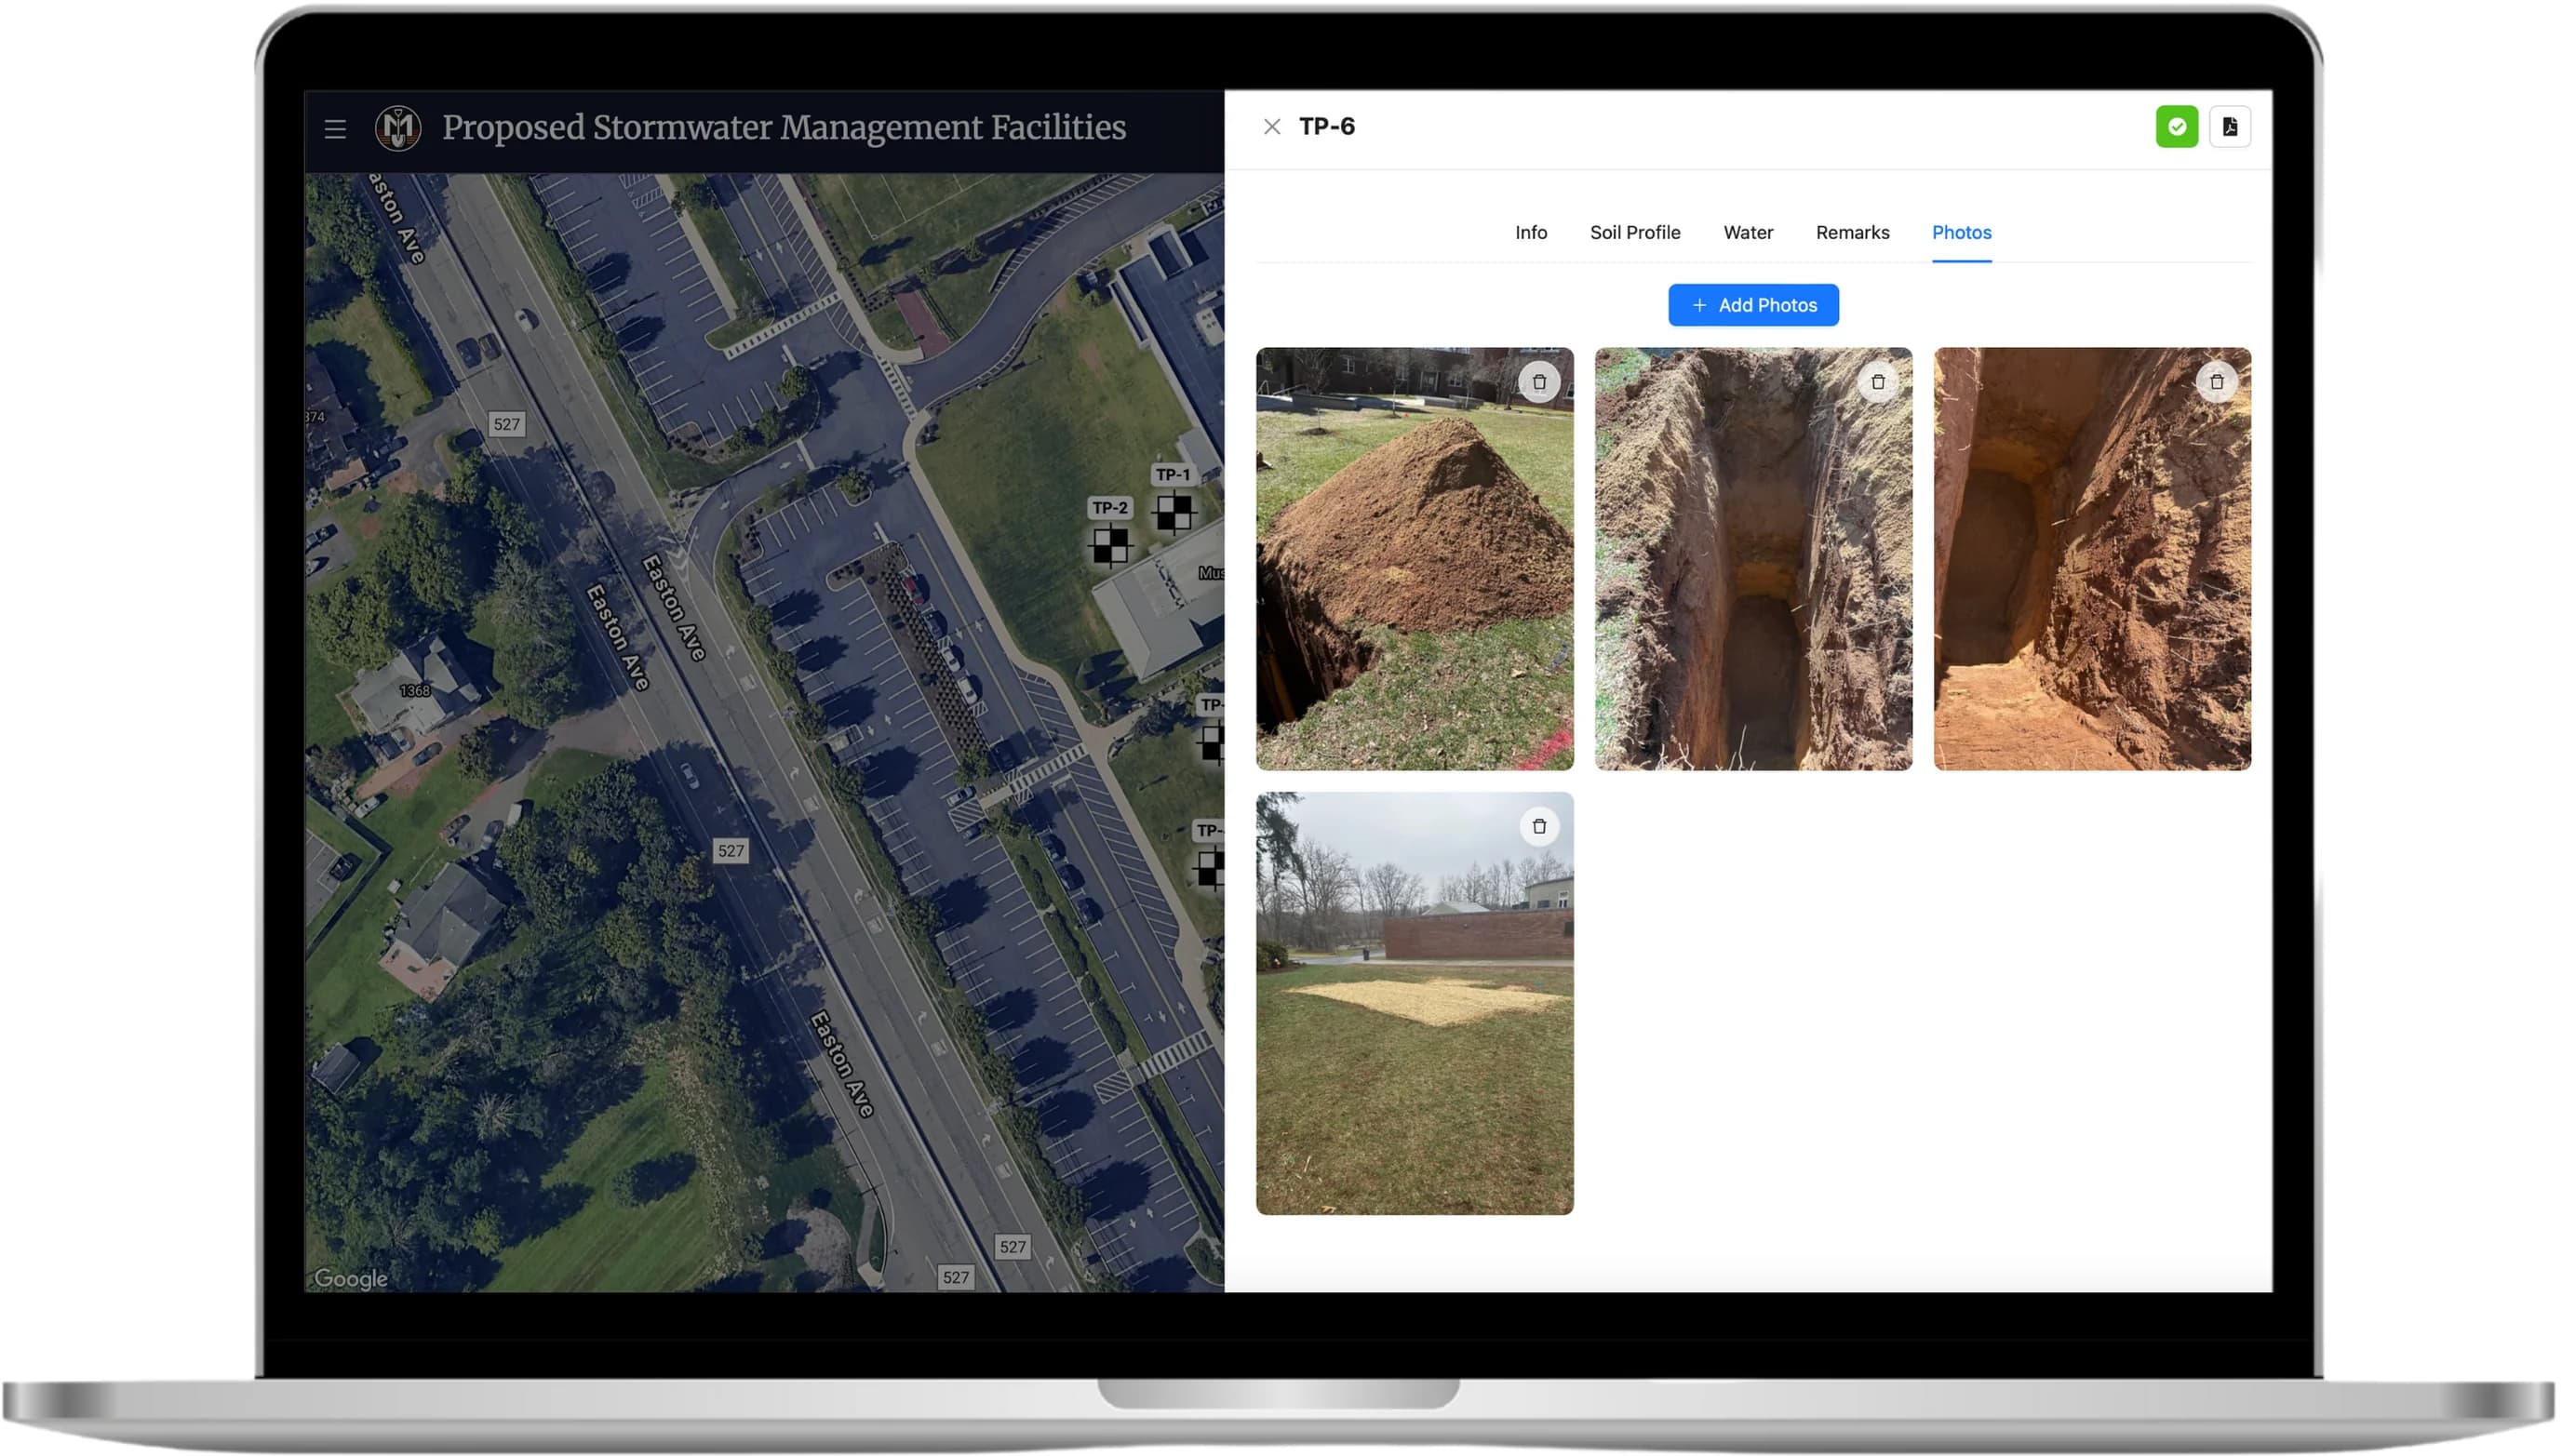The width and height of the screenshot is (2562, 1456).
Task: Close the TP-6 panel
Action: point(1271,127)
